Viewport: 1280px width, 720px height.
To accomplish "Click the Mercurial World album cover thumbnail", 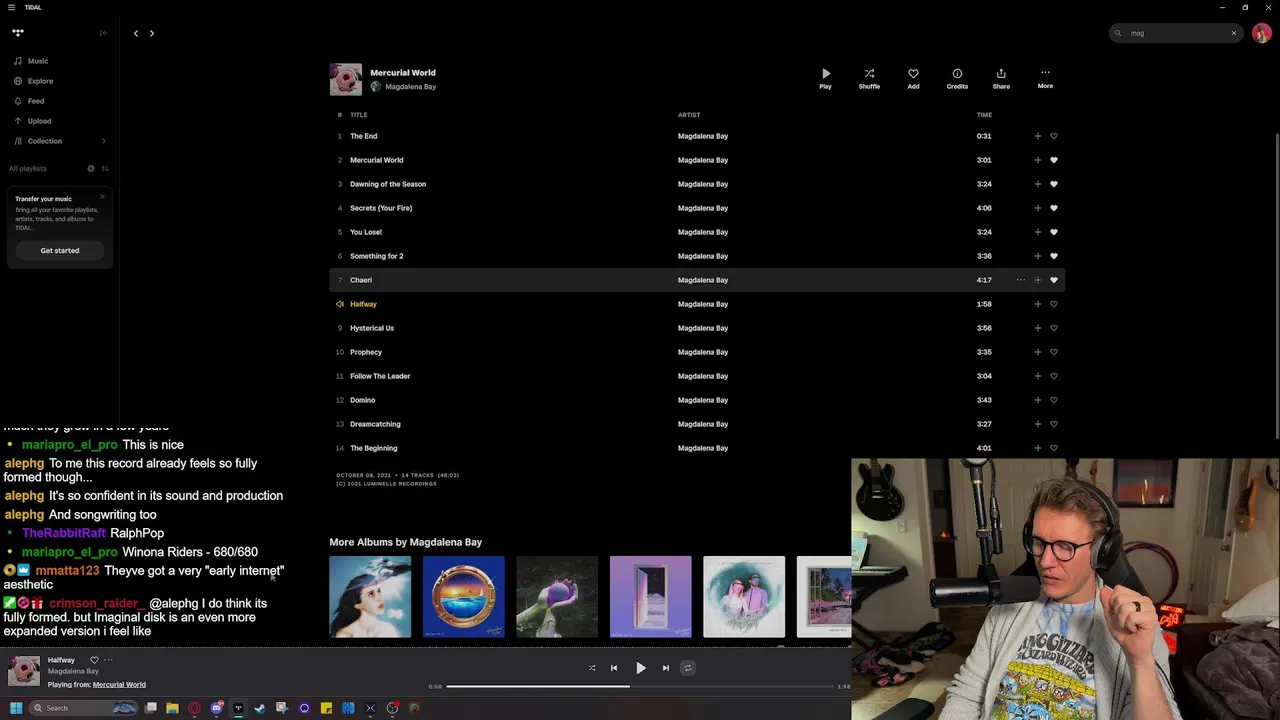I will [x=346, y=79].
